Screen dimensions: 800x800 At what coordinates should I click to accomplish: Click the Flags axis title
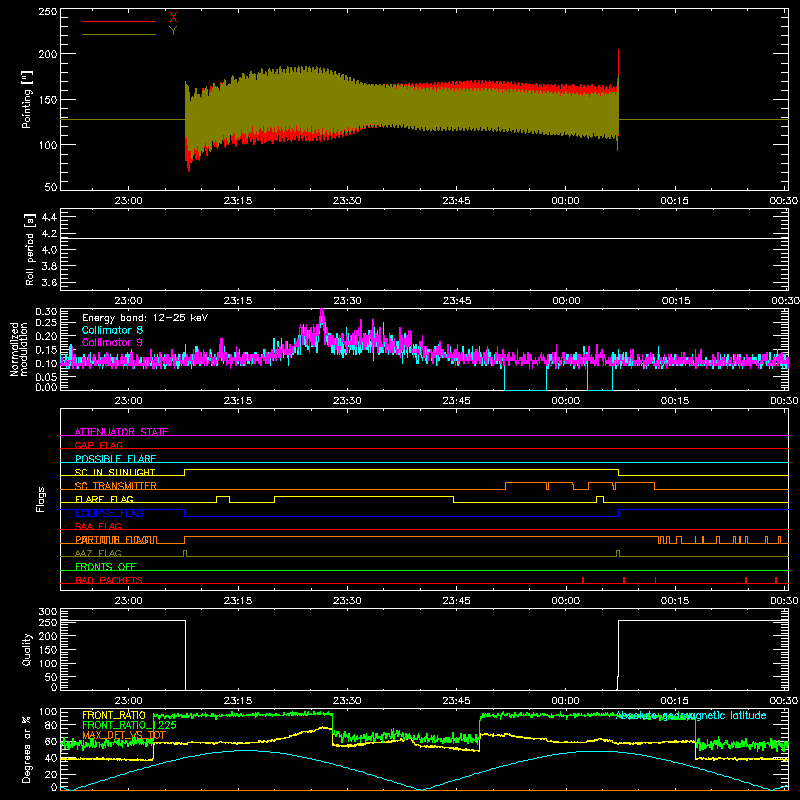coord(41,499)
